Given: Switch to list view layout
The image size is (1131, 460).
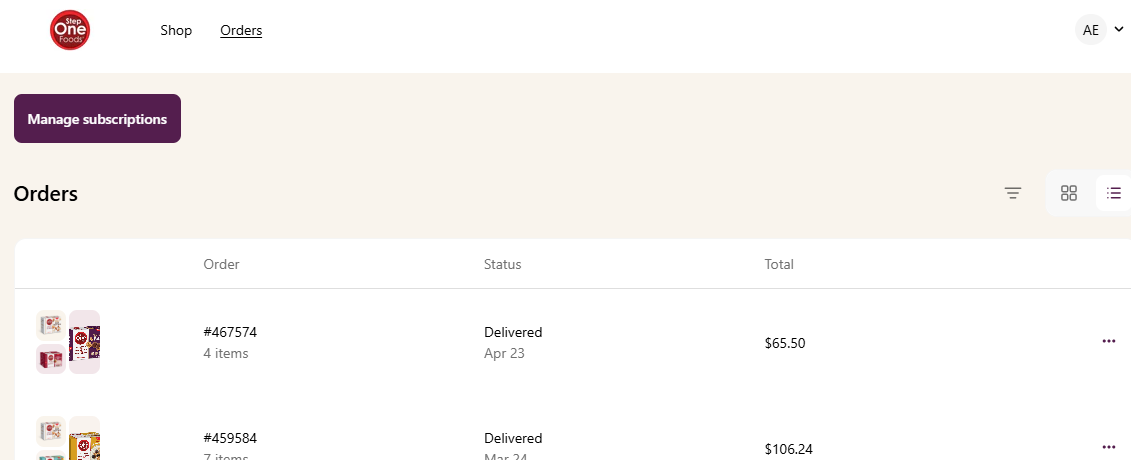Looking at the screenshot, I should coord(1114,193).
